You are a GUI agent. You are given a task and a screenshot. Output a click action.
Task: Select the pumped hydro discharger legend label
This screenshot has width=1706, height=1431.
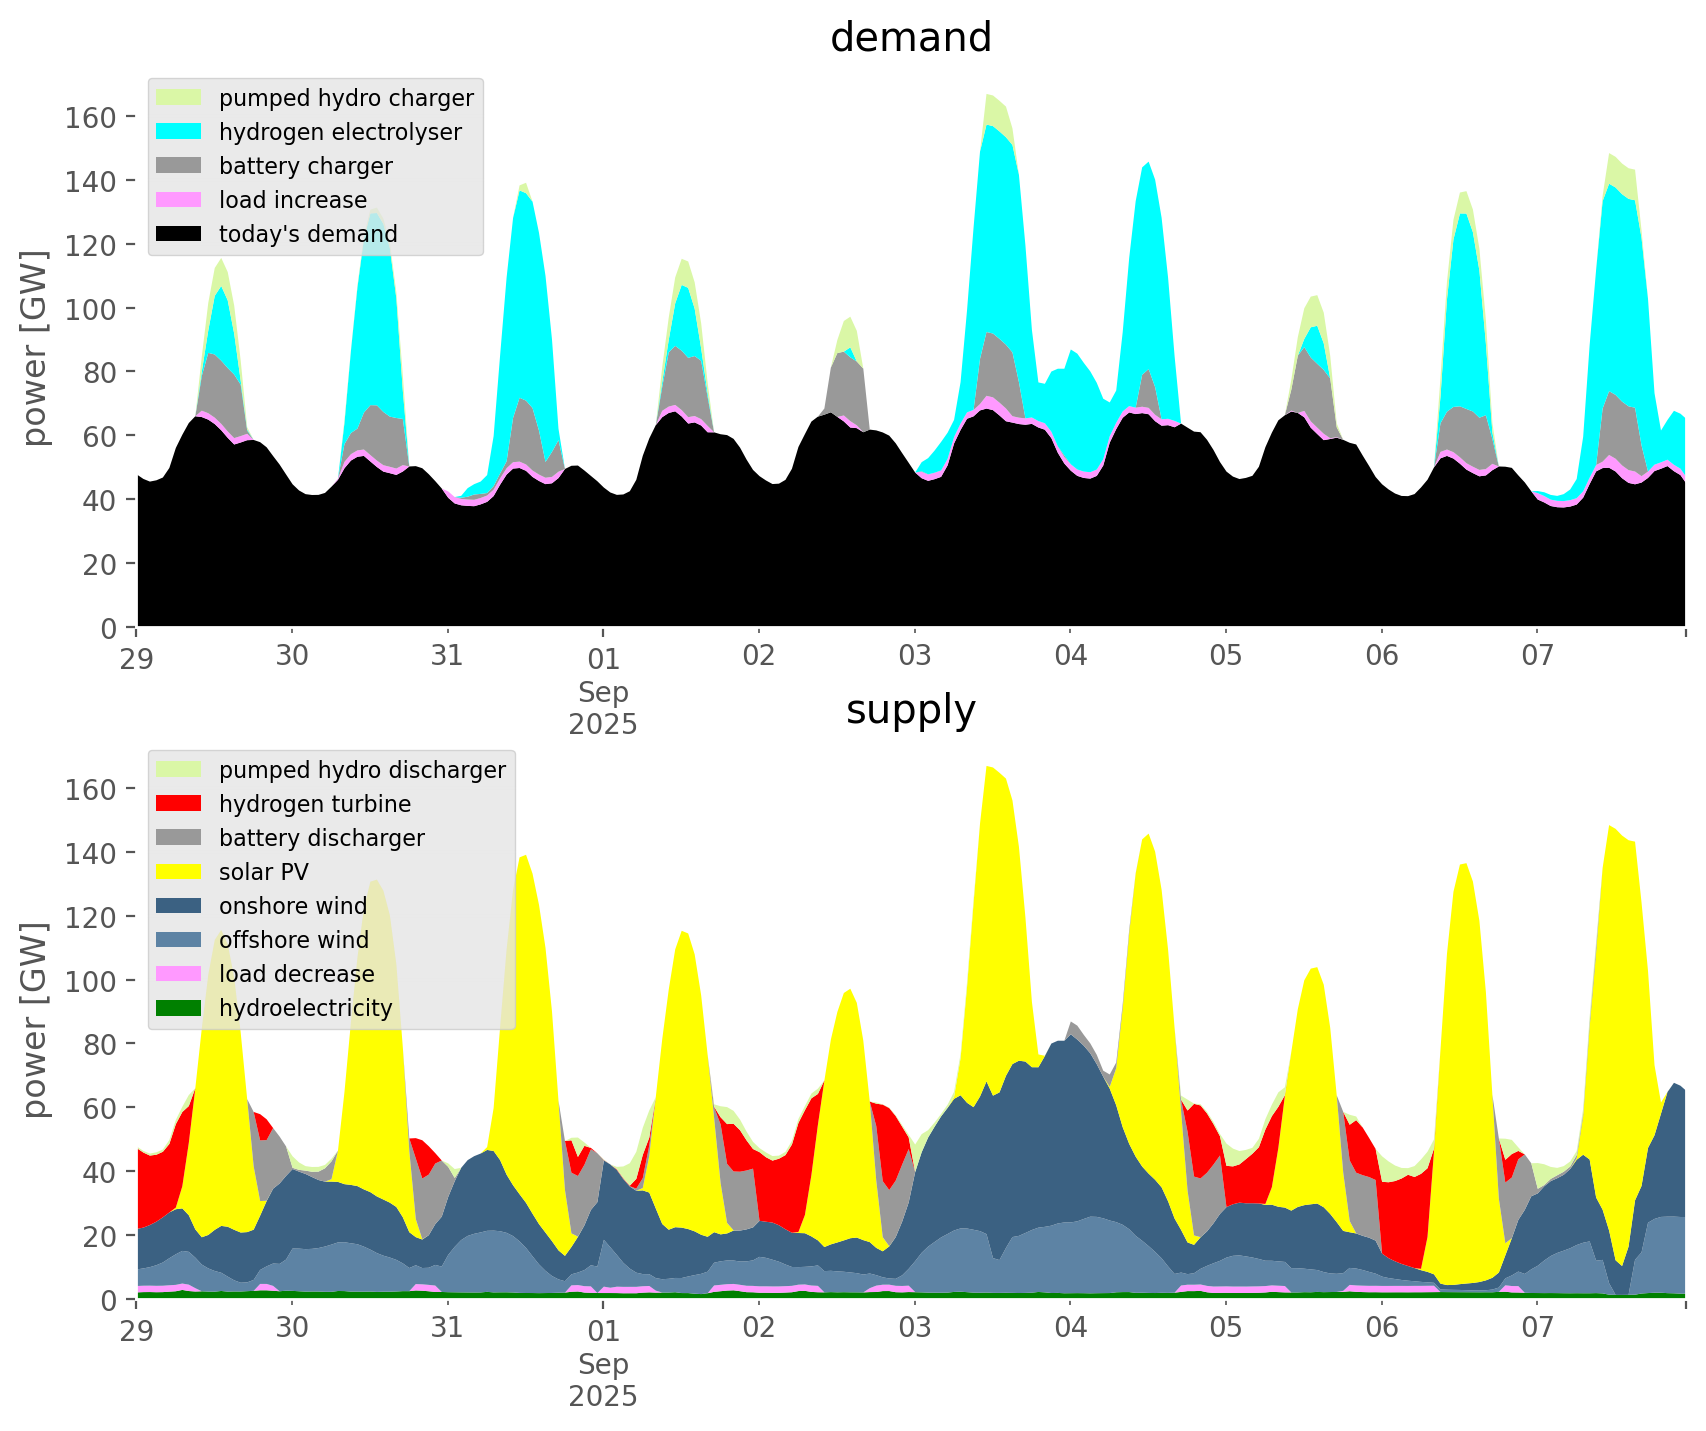tap(362, 770)
